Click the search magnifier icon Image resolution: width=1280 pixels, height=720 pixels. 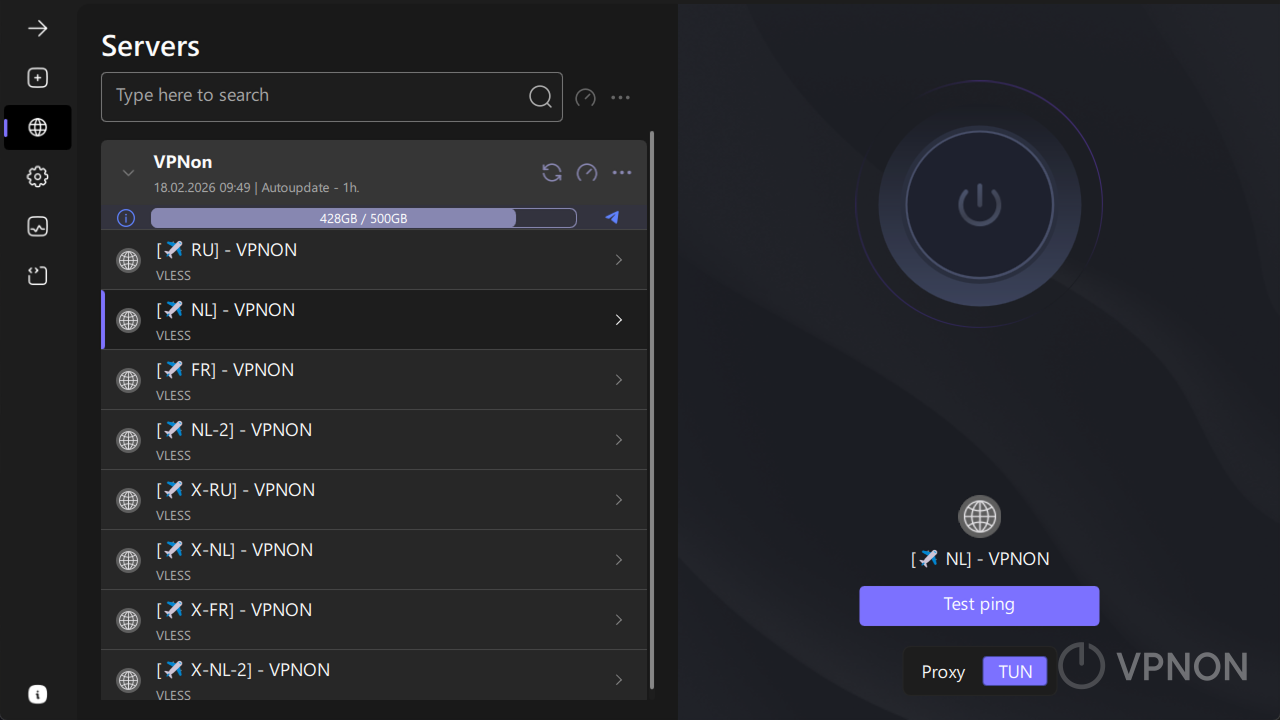pyautogui.click(x=540, y=96)
